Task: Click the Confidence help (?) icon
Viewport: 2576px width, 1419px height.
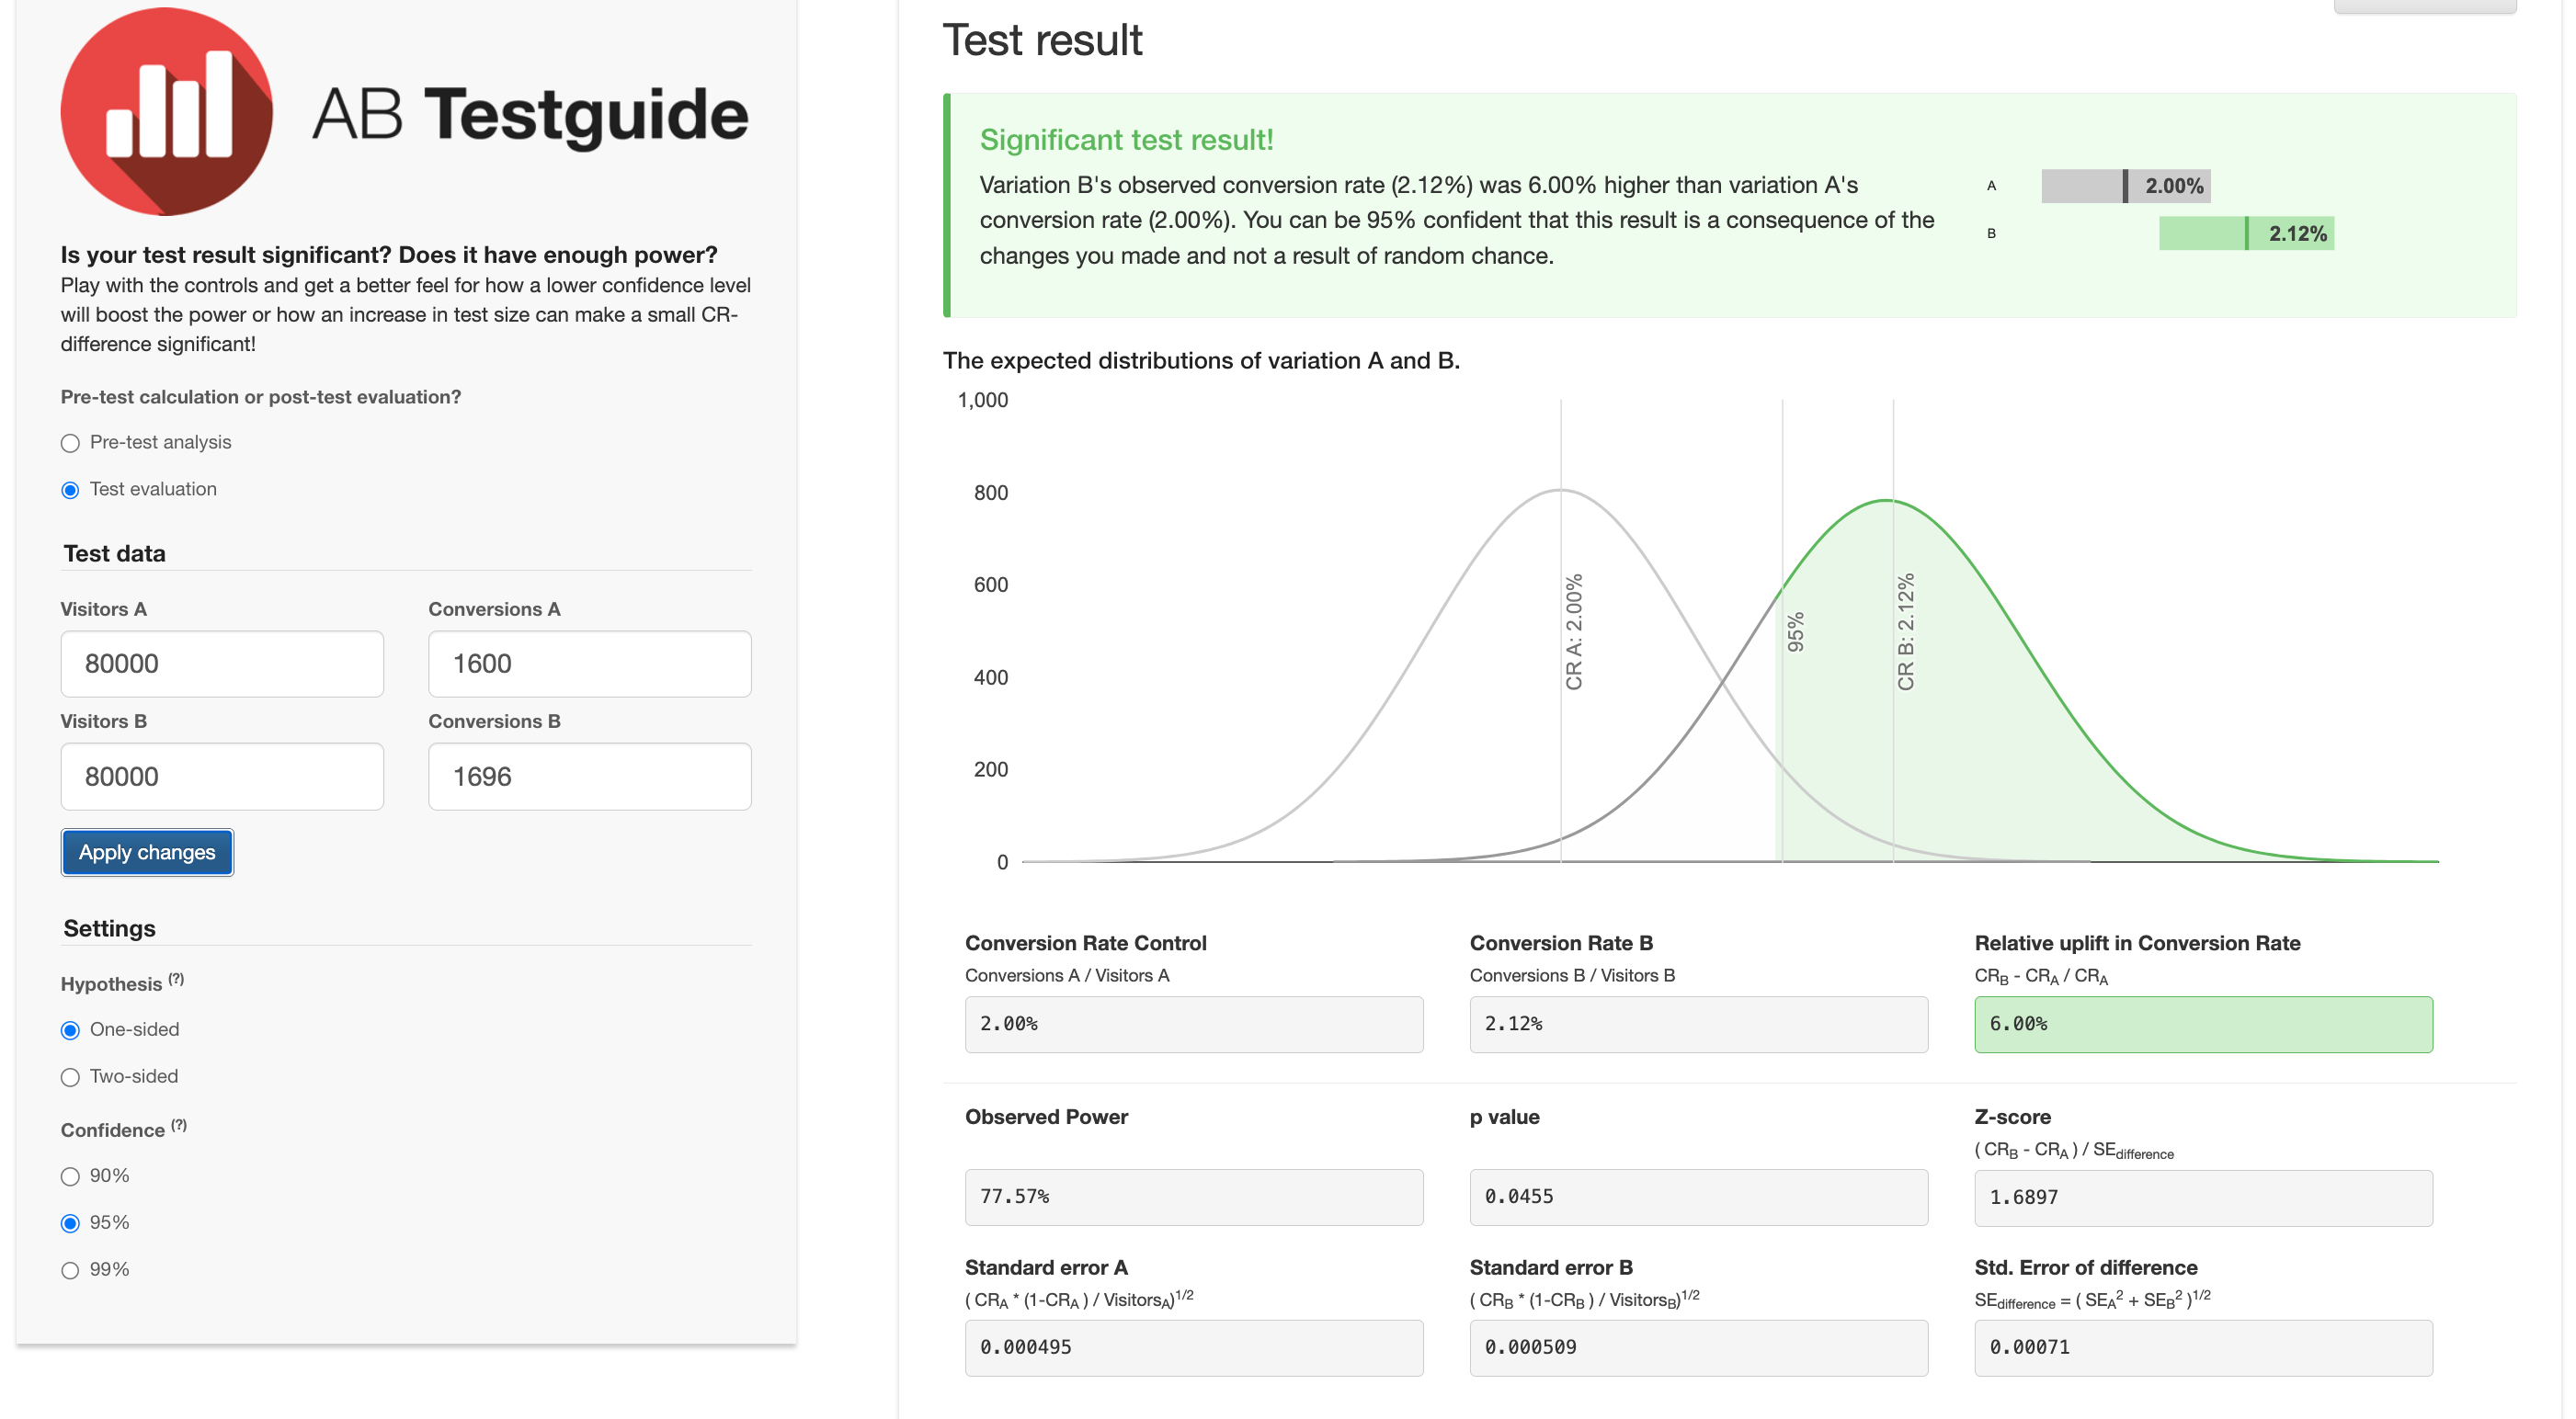Action: coord(179,1125)
